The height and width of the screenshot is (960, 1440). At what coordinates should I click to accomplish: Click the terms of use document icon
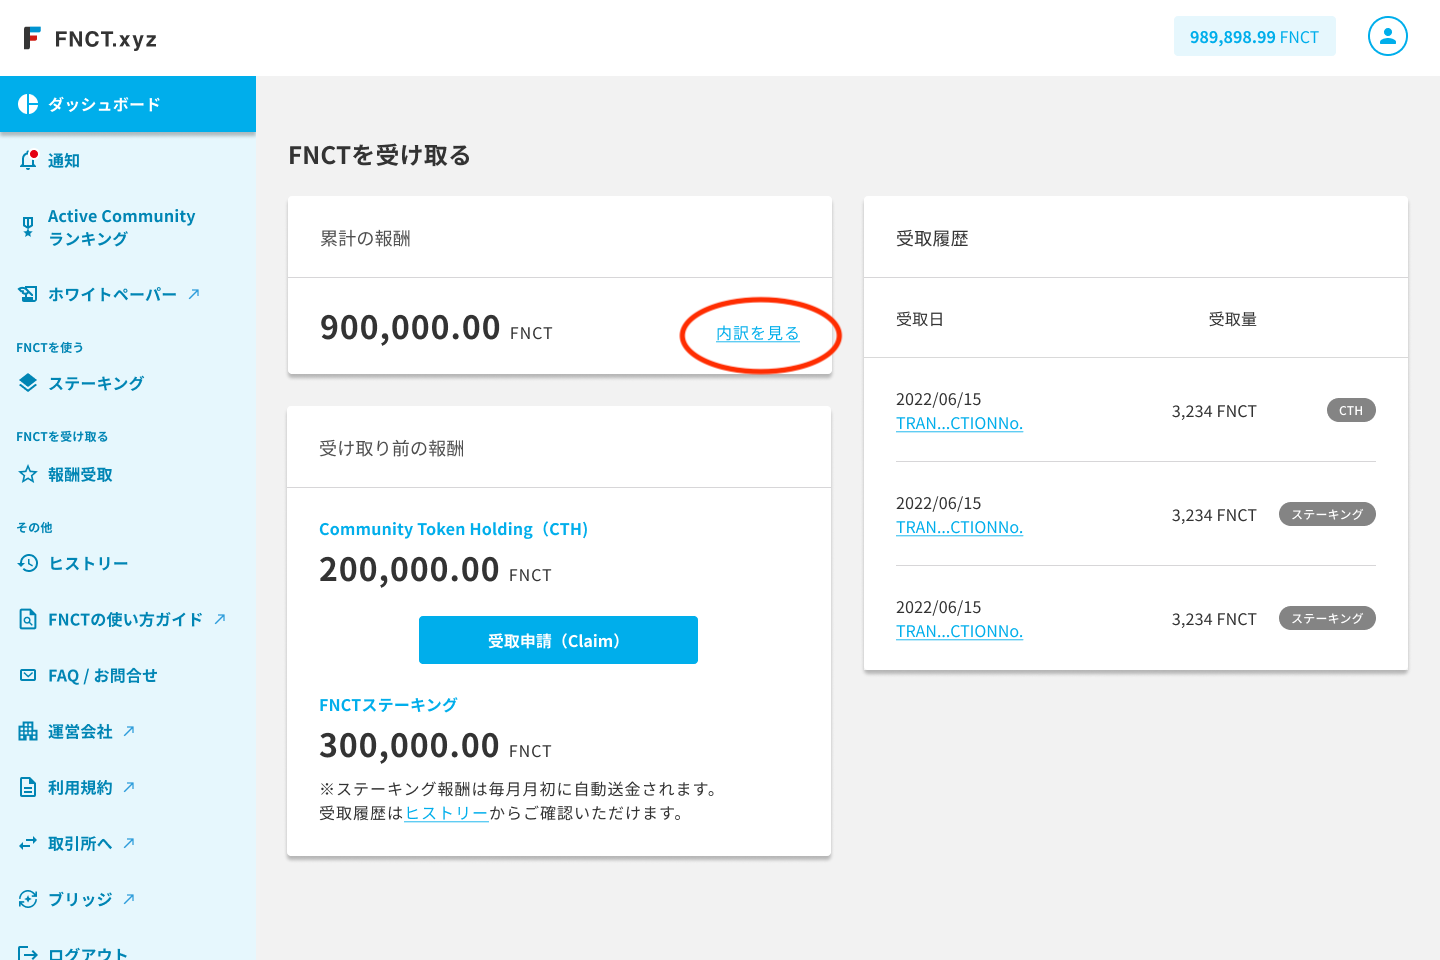pos(28,787)
